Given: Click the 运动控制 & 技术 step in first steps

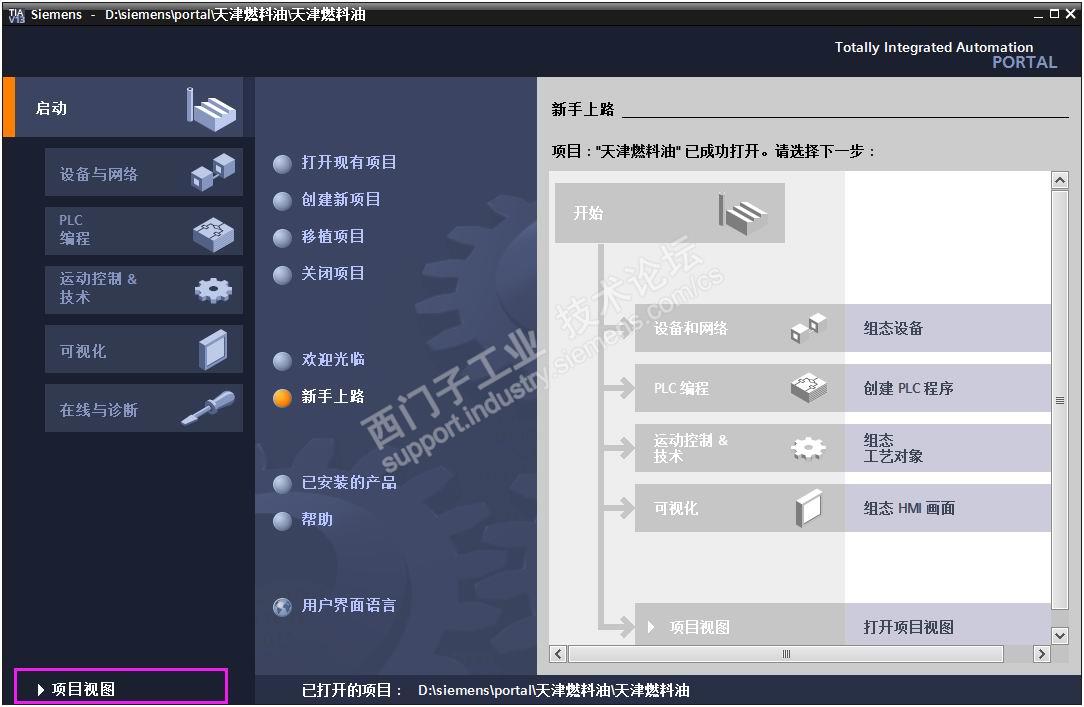Looking at the screenshot, I should (x=739, y=448).
